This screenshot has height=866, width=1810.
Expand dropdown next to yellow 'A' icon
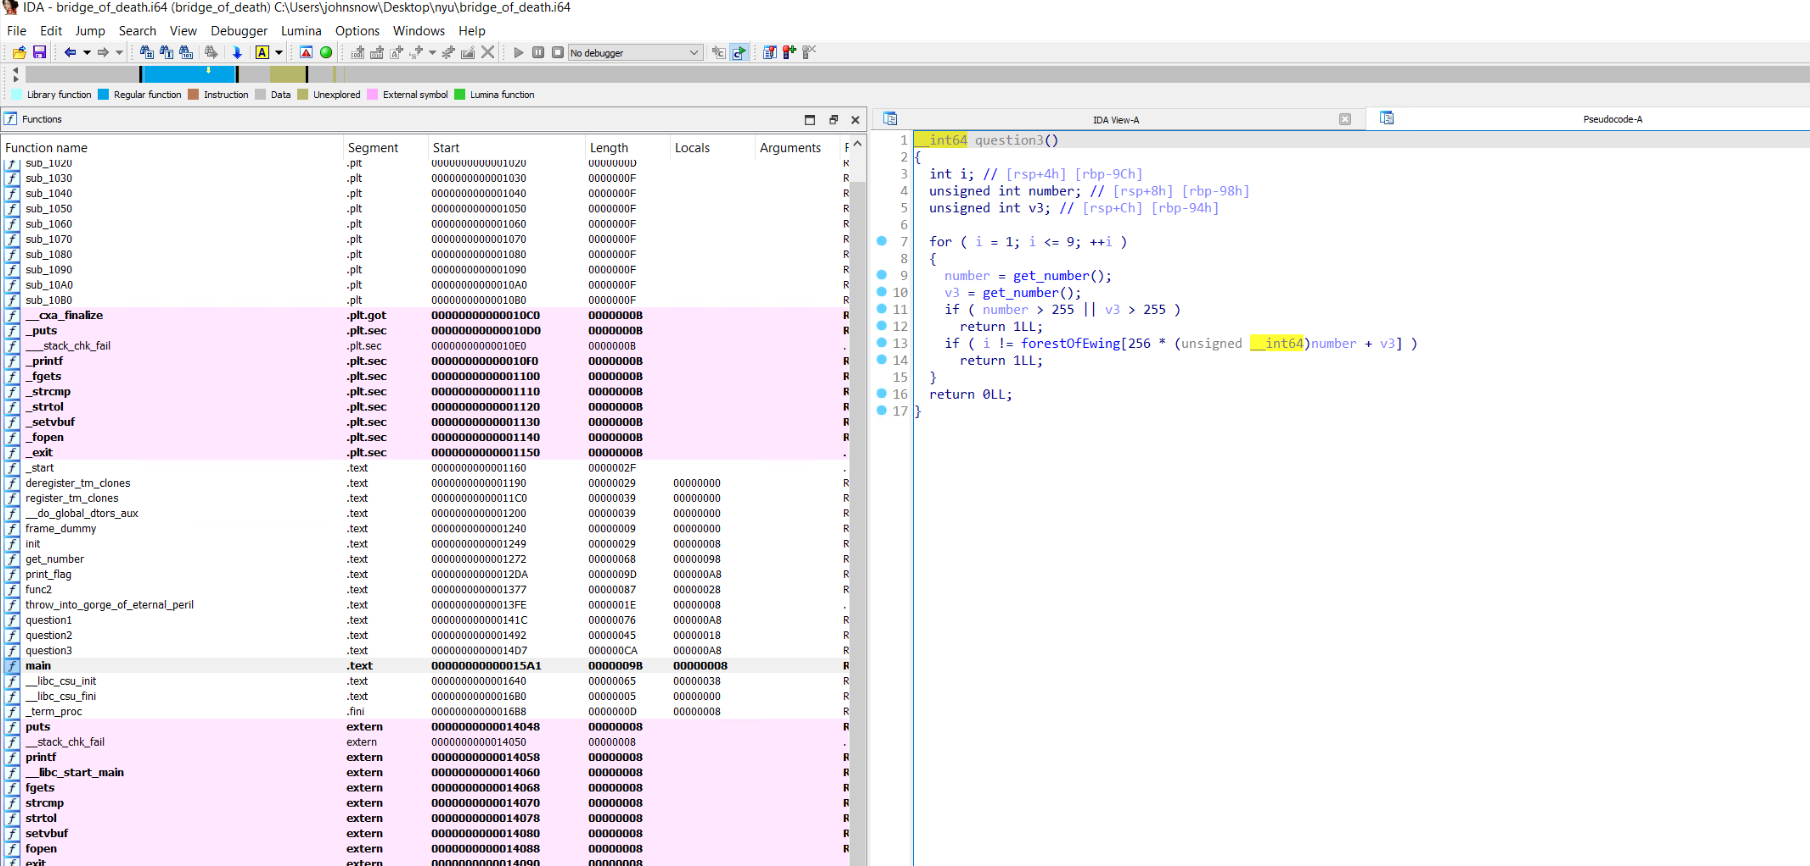(x=279, y=52)
